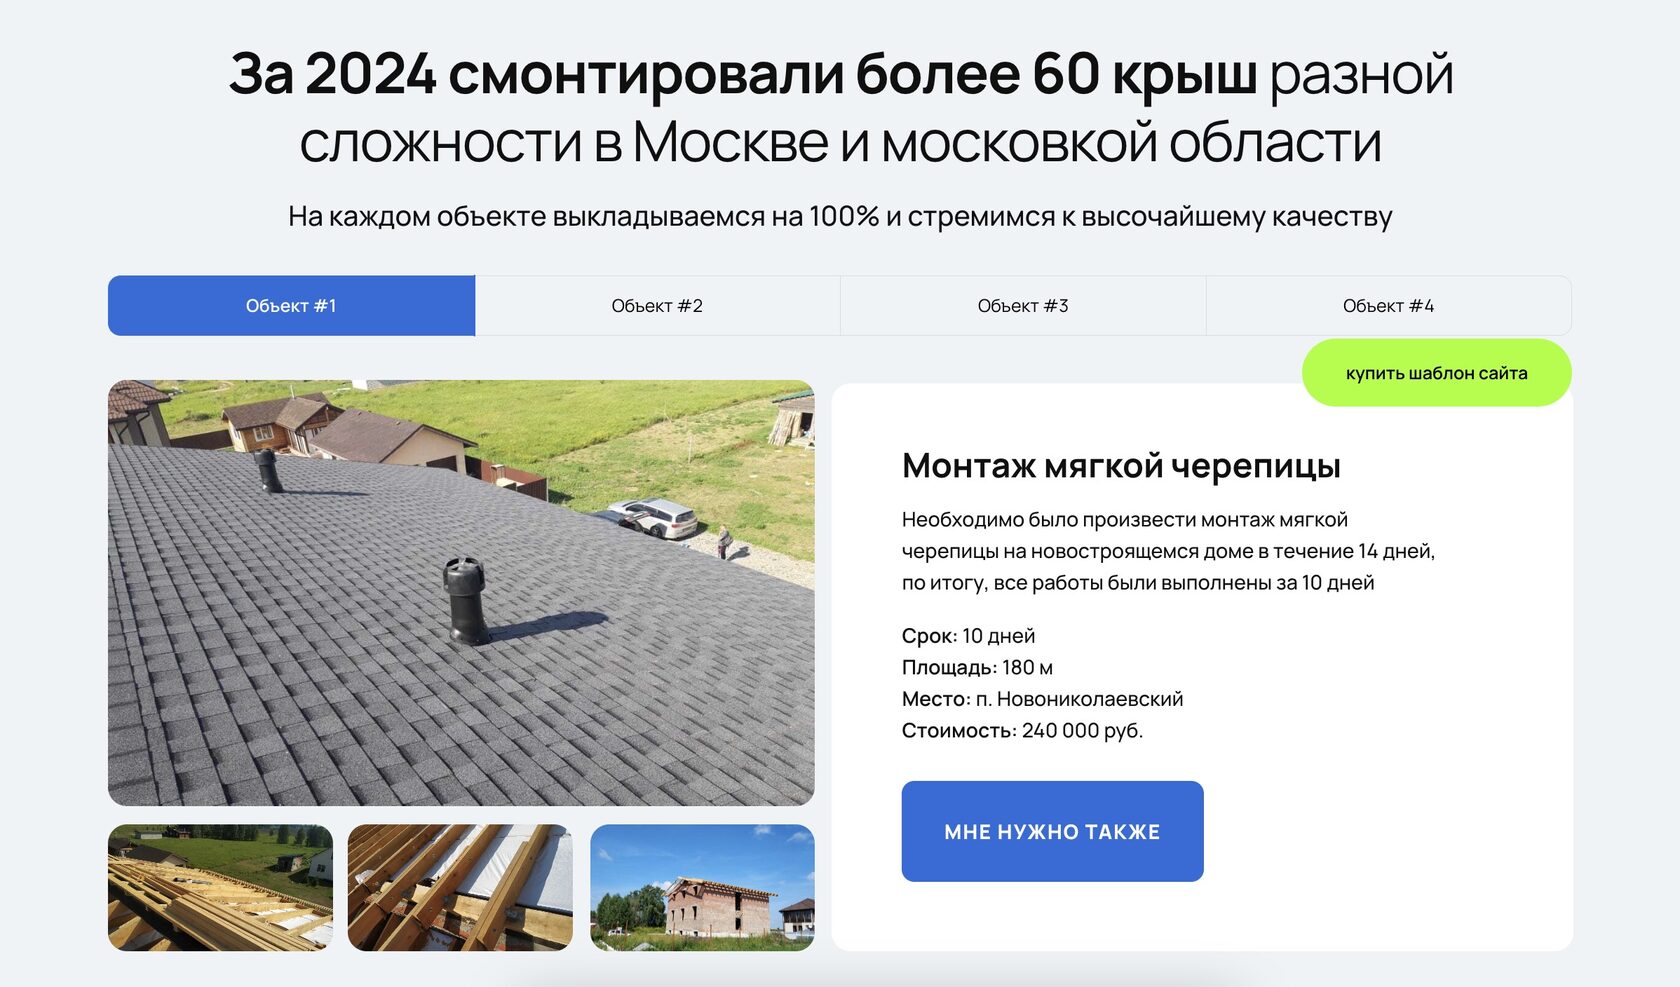This screenshot has height=987, width=1680.
Task: Click the project description paragraph
Action: pos(1168,551)
